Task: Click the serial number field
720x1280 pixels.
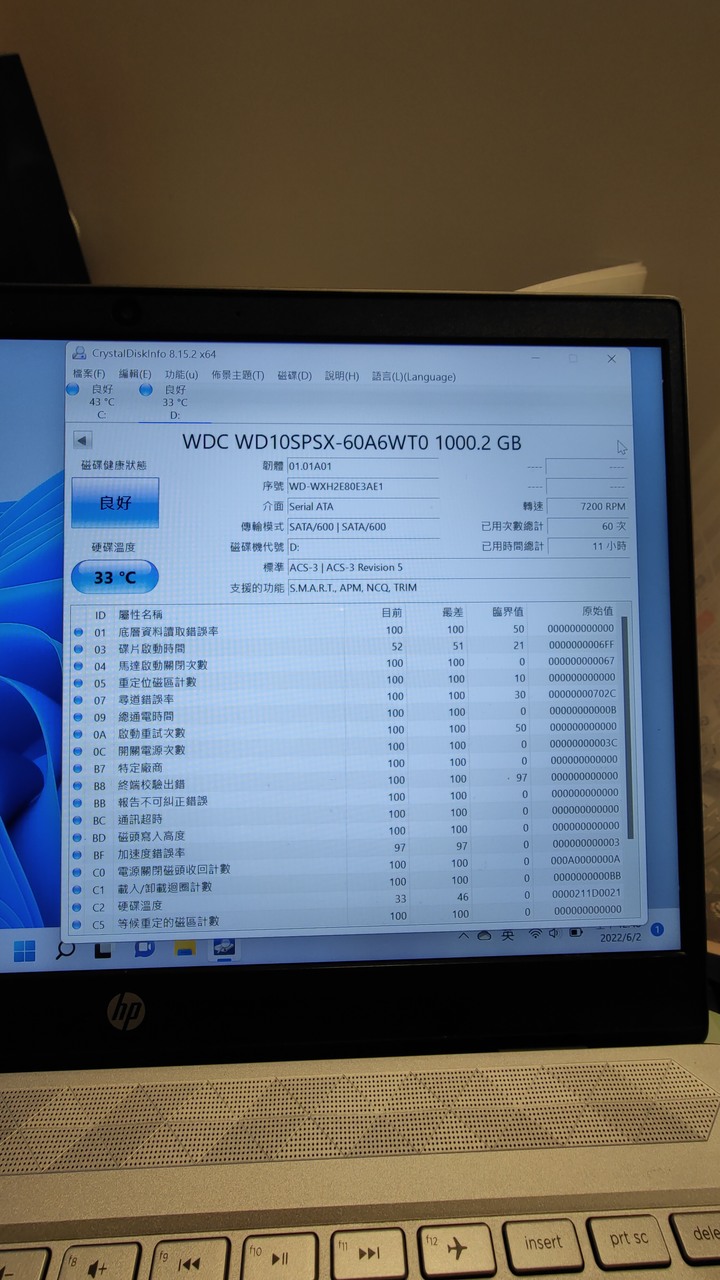Action: pyautogui.click(x=363, y=486)
